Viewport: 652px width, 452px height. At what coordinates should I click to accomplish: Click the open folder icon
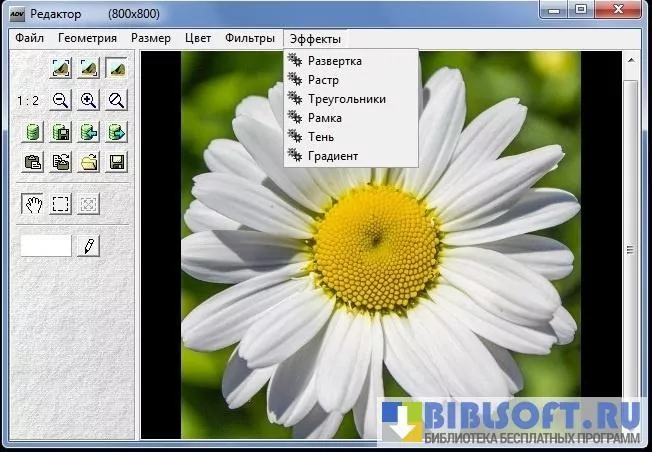pyautogui.click(x=89, y=162)
